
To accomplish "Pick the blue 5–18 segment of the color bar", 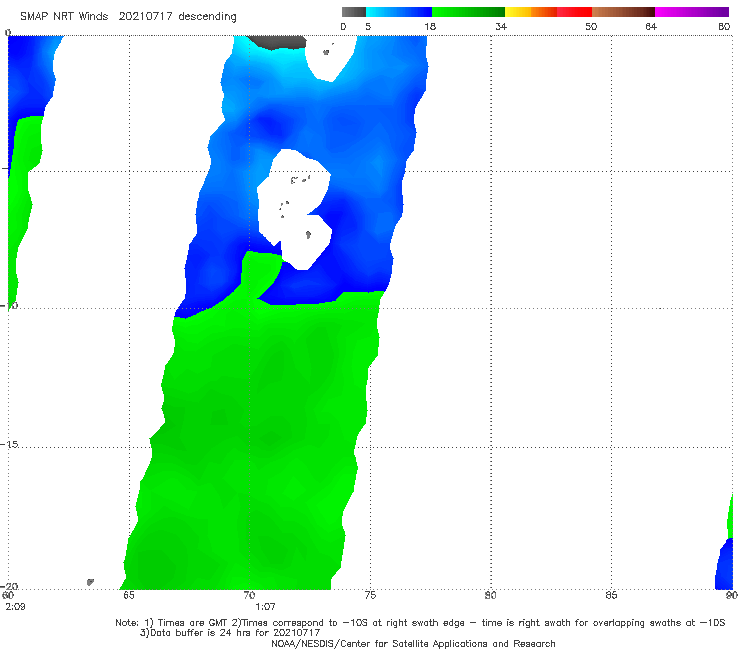I will 399,12.
